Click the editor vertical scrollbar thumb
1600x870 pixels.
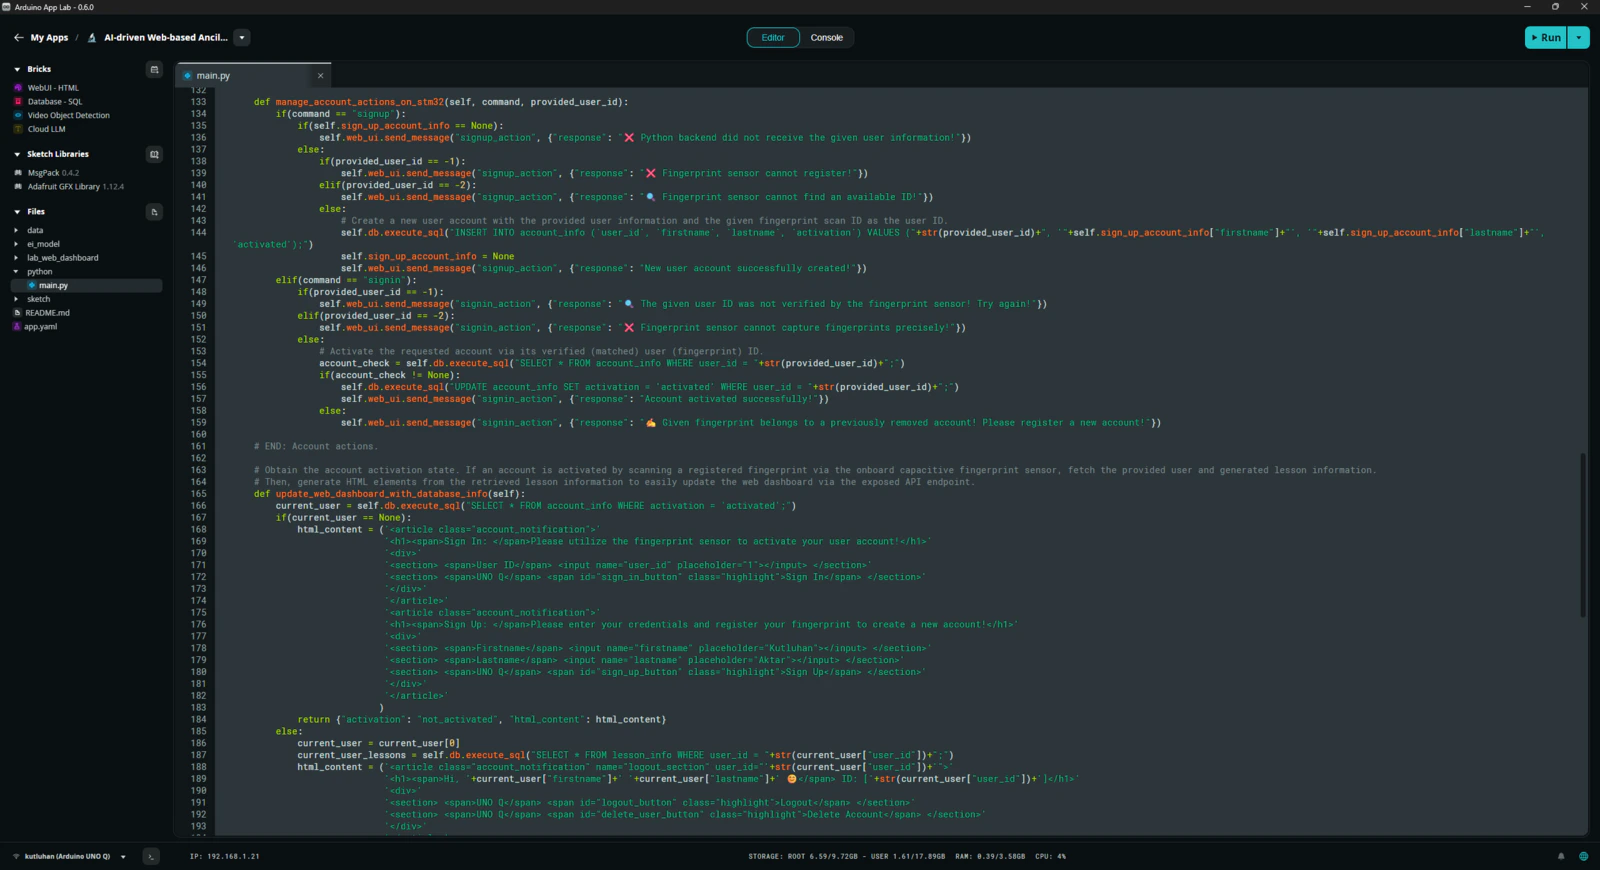1583,535
